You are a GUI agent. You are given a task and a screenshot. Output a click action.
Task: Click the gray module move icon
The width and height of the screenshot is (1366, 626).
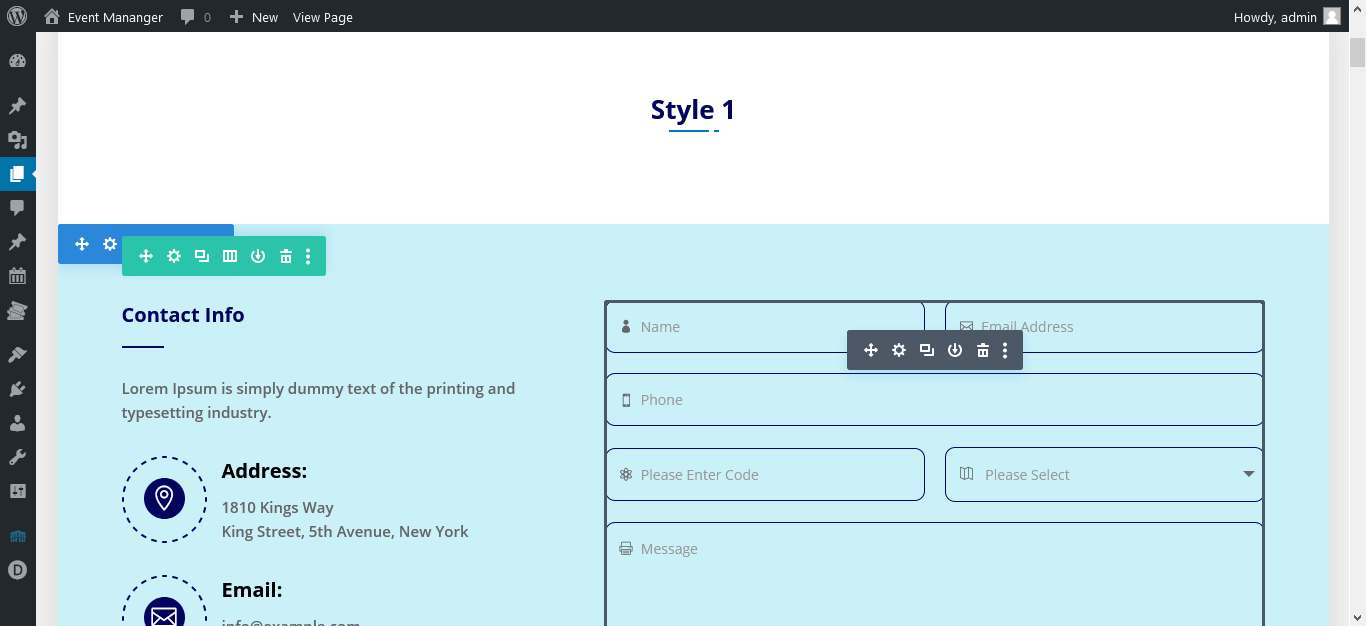pyautogui.click(x=871, y=350)
